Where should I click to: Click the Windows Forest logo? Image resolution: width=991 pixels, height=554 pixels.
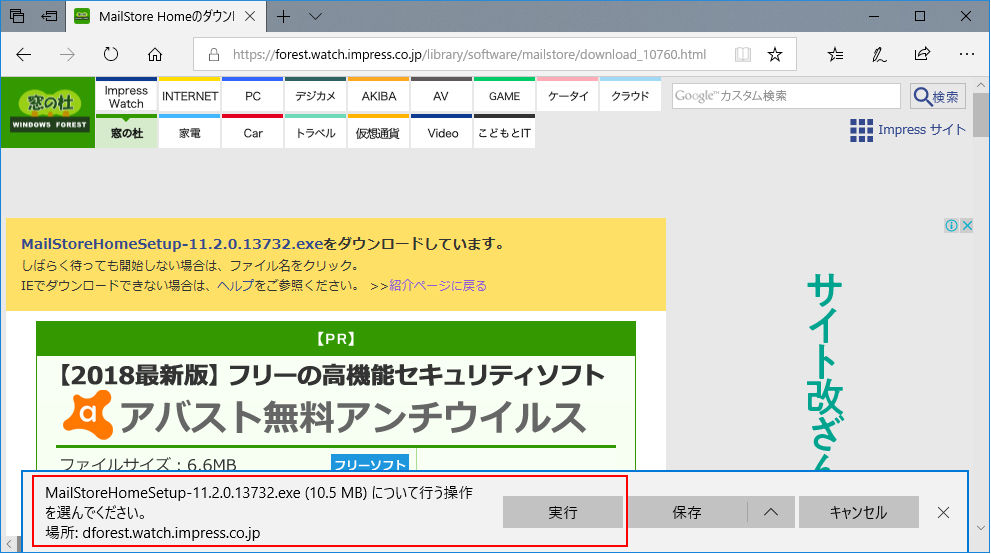[49, 112]
